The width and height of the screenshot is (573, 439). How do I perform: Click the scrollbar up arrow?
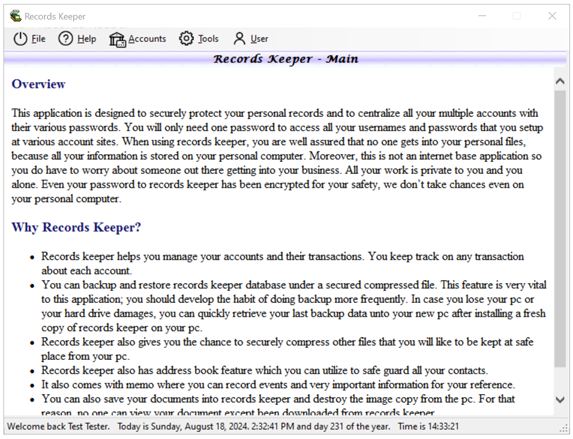click(560, 81)
